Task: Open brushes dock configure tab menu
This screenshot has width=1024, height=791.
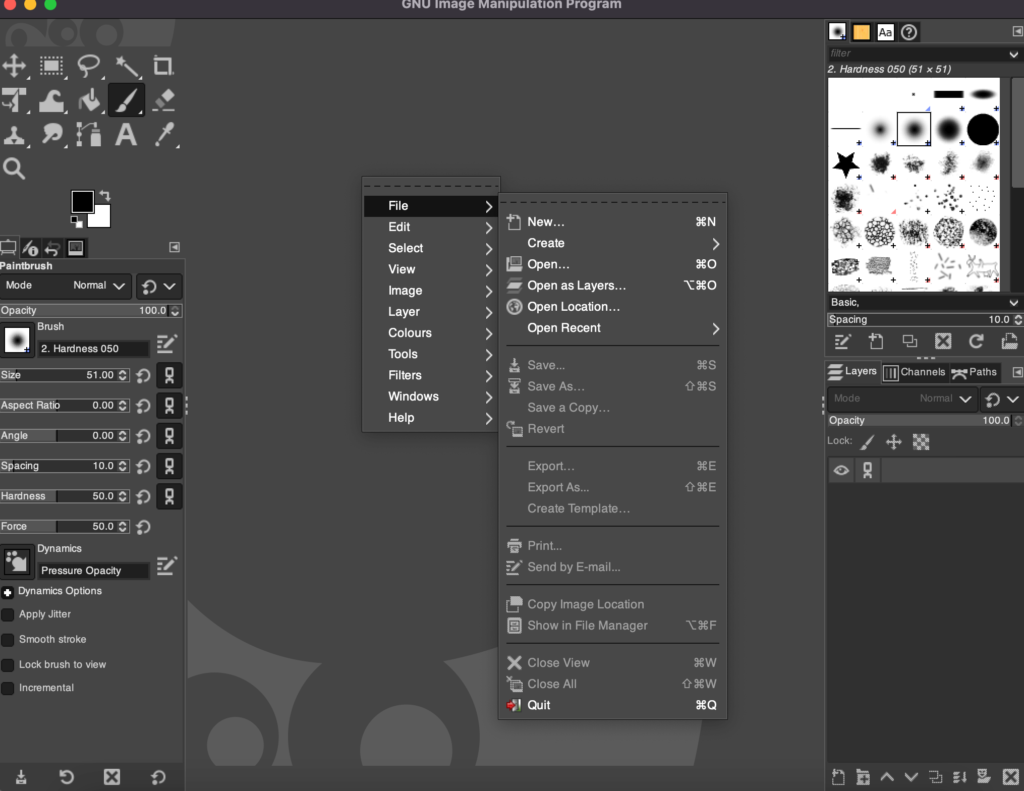Action: pyautogui.click(x=1017, y=31)
